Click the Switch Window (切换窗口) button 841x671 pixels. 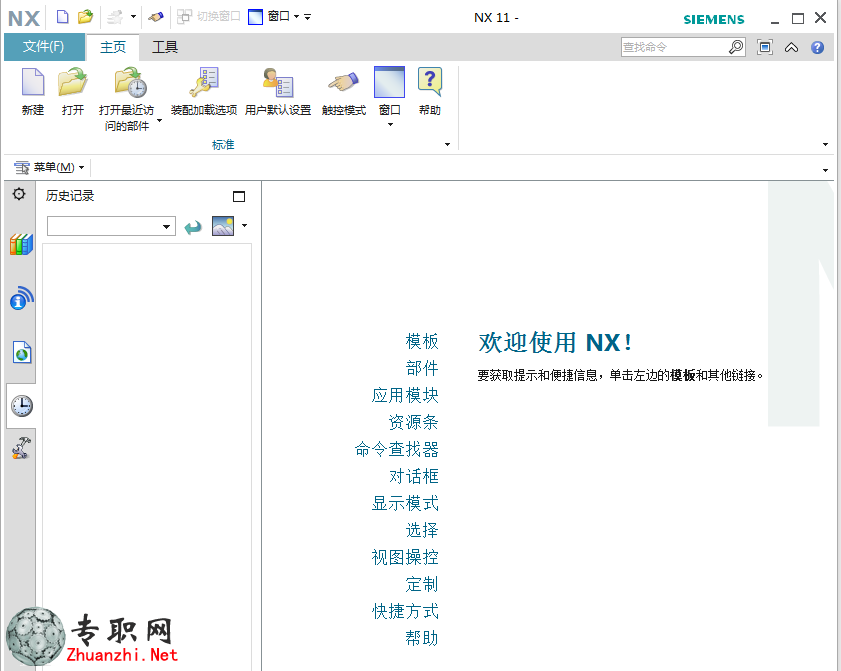click(x=208, y=17)
